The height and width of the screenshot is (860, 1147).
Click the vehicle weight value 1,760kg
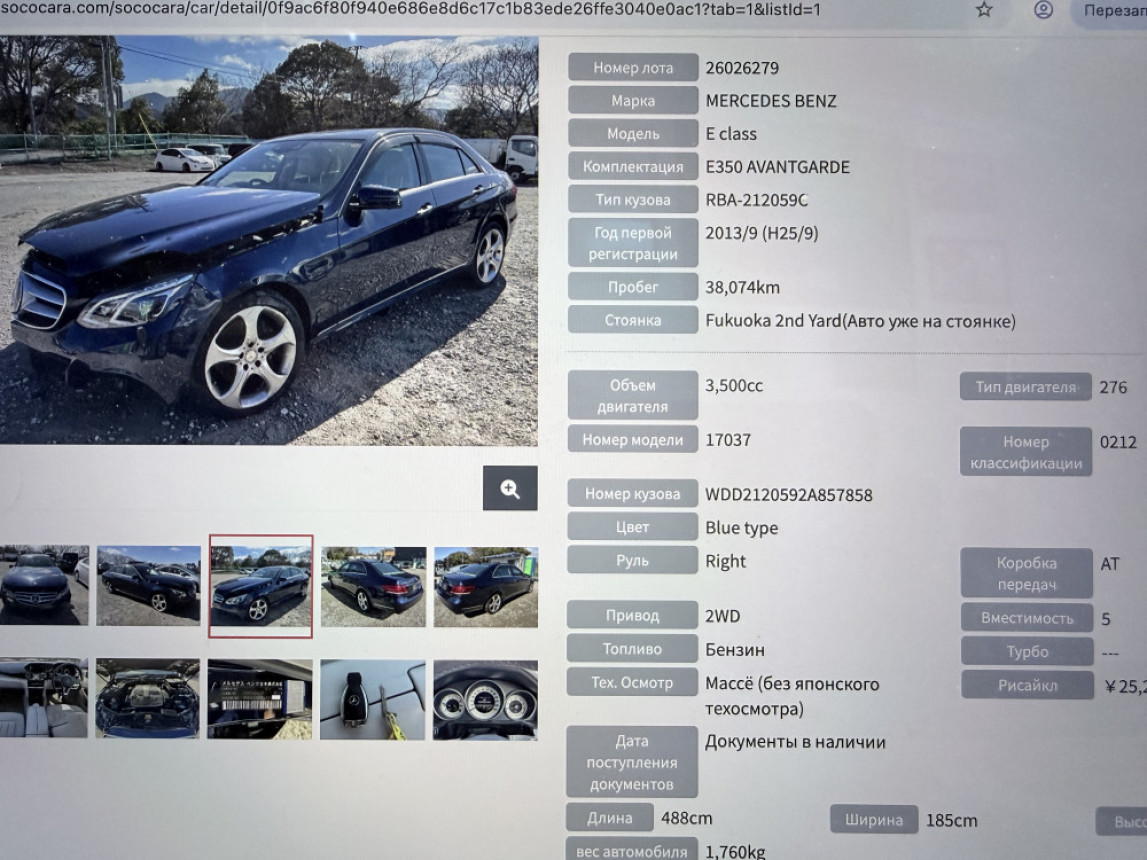pos(735,852)
